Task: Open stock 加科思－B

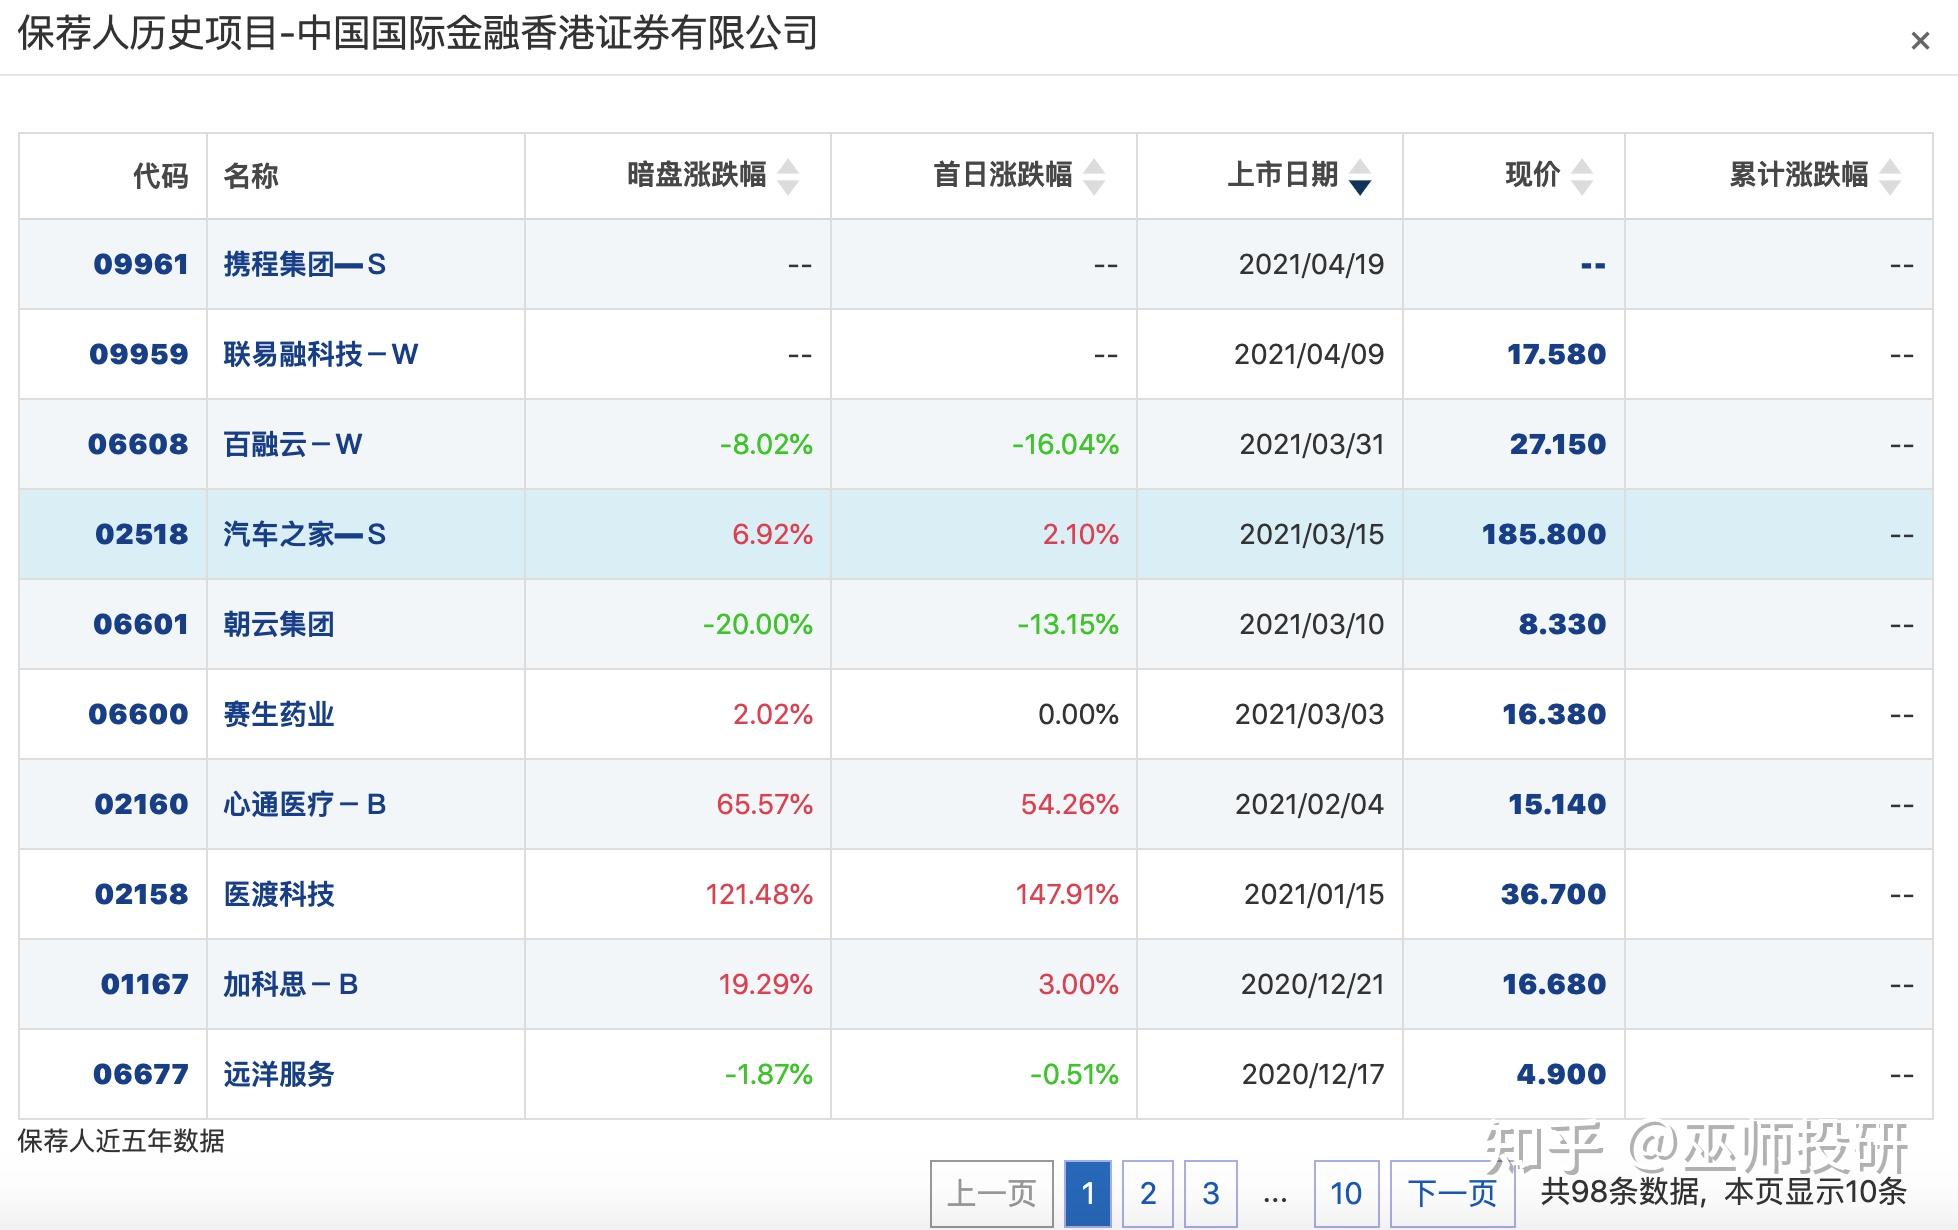Action: tap(290, 984)
